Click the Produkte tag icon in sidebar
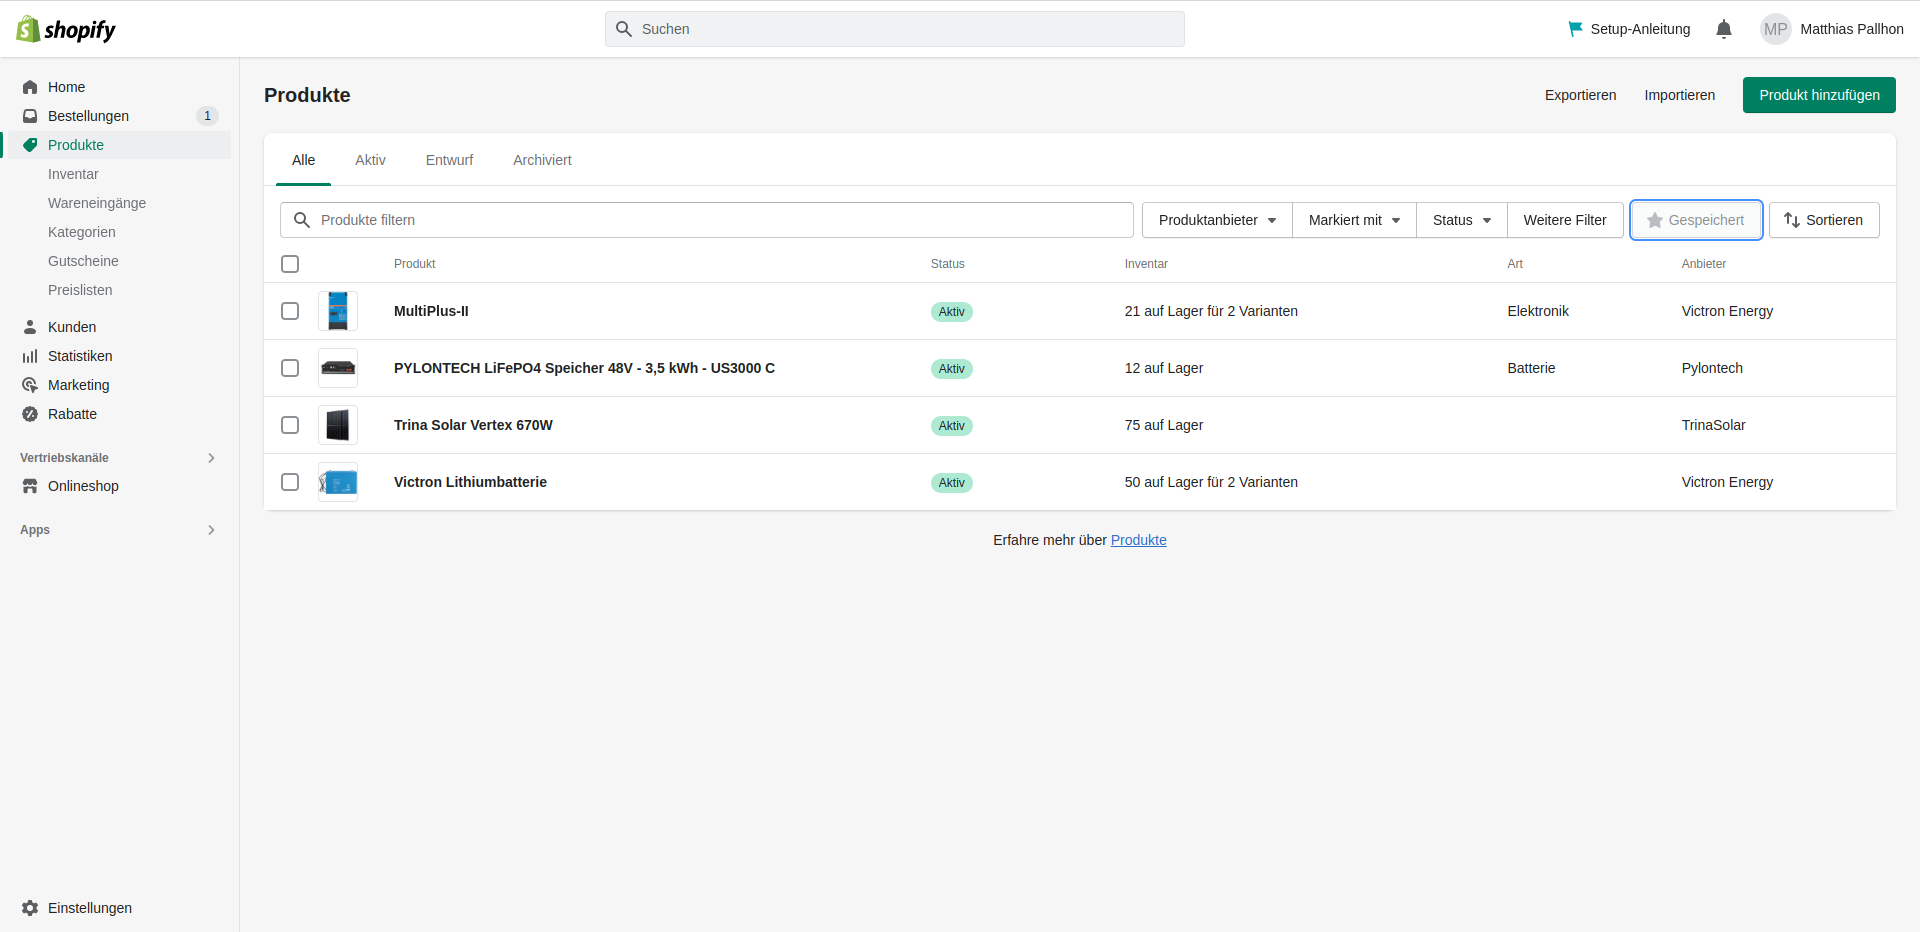The image size is (1920, 932). coord(30,145)
